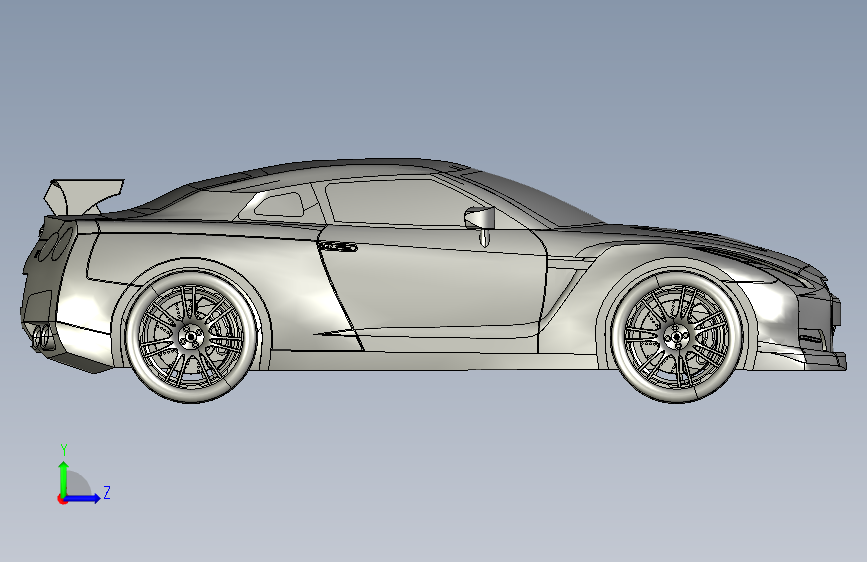867x562 pixels.
Task: Select the round taillights at the rear
Action: coord(55,244)
